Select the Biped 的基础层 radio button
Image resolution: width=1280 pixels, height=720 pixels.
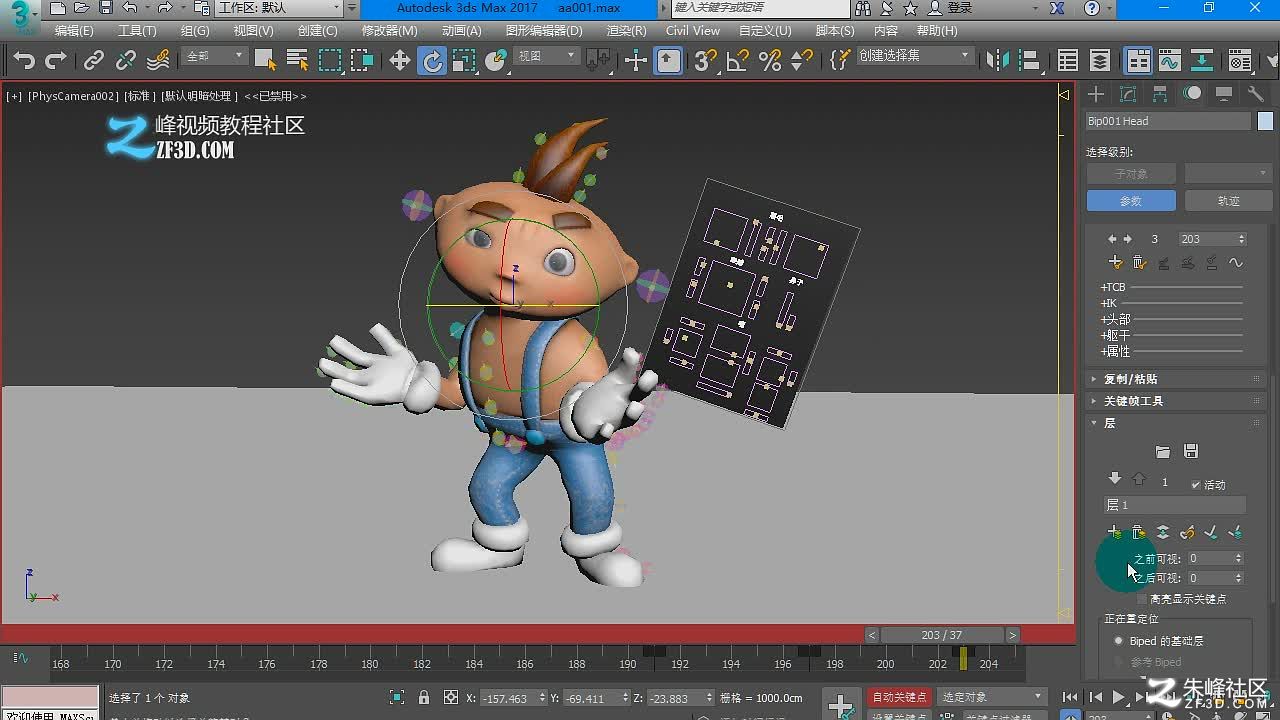1119,641
